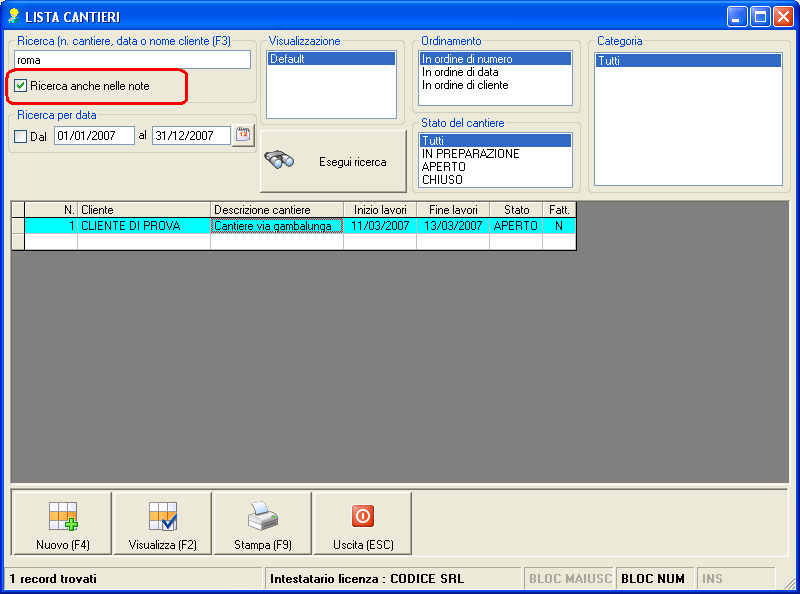Click the Uscita (ESC) button
The height and width of the screenshot is (594, 800).
(363, 523)
